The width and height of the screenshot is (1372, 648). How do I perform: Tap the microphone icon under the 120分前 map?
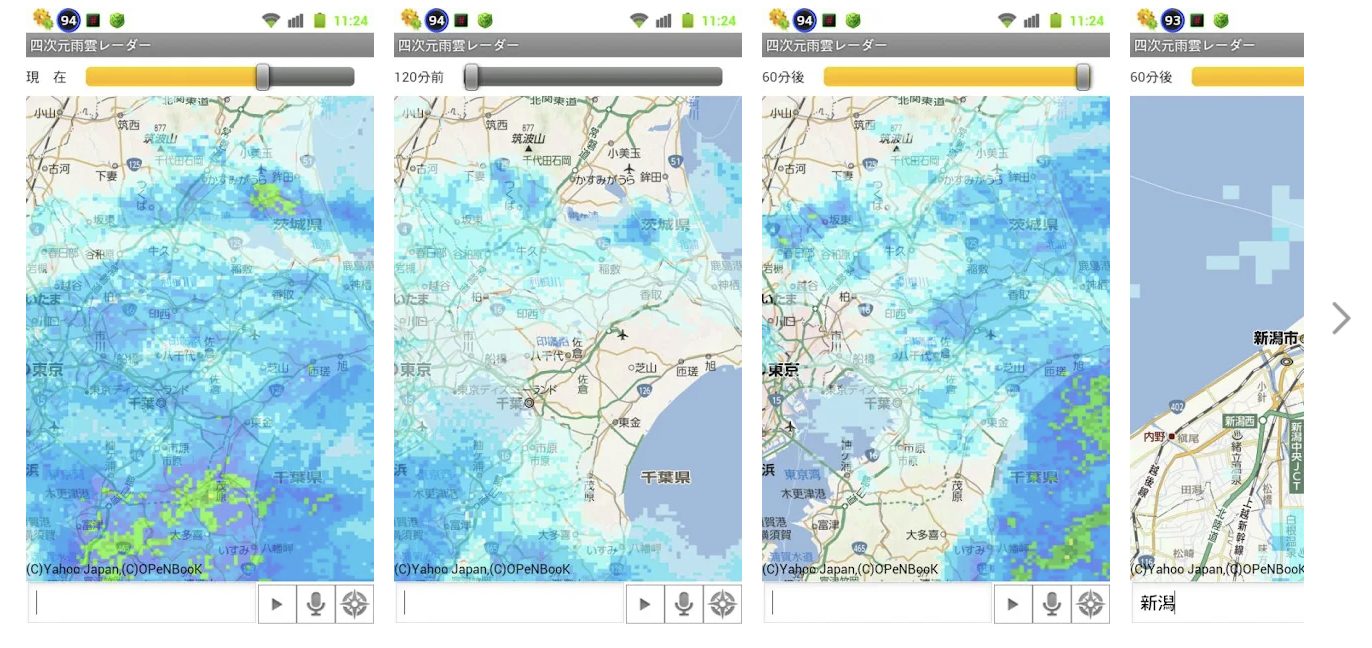[x=684, y=604]
